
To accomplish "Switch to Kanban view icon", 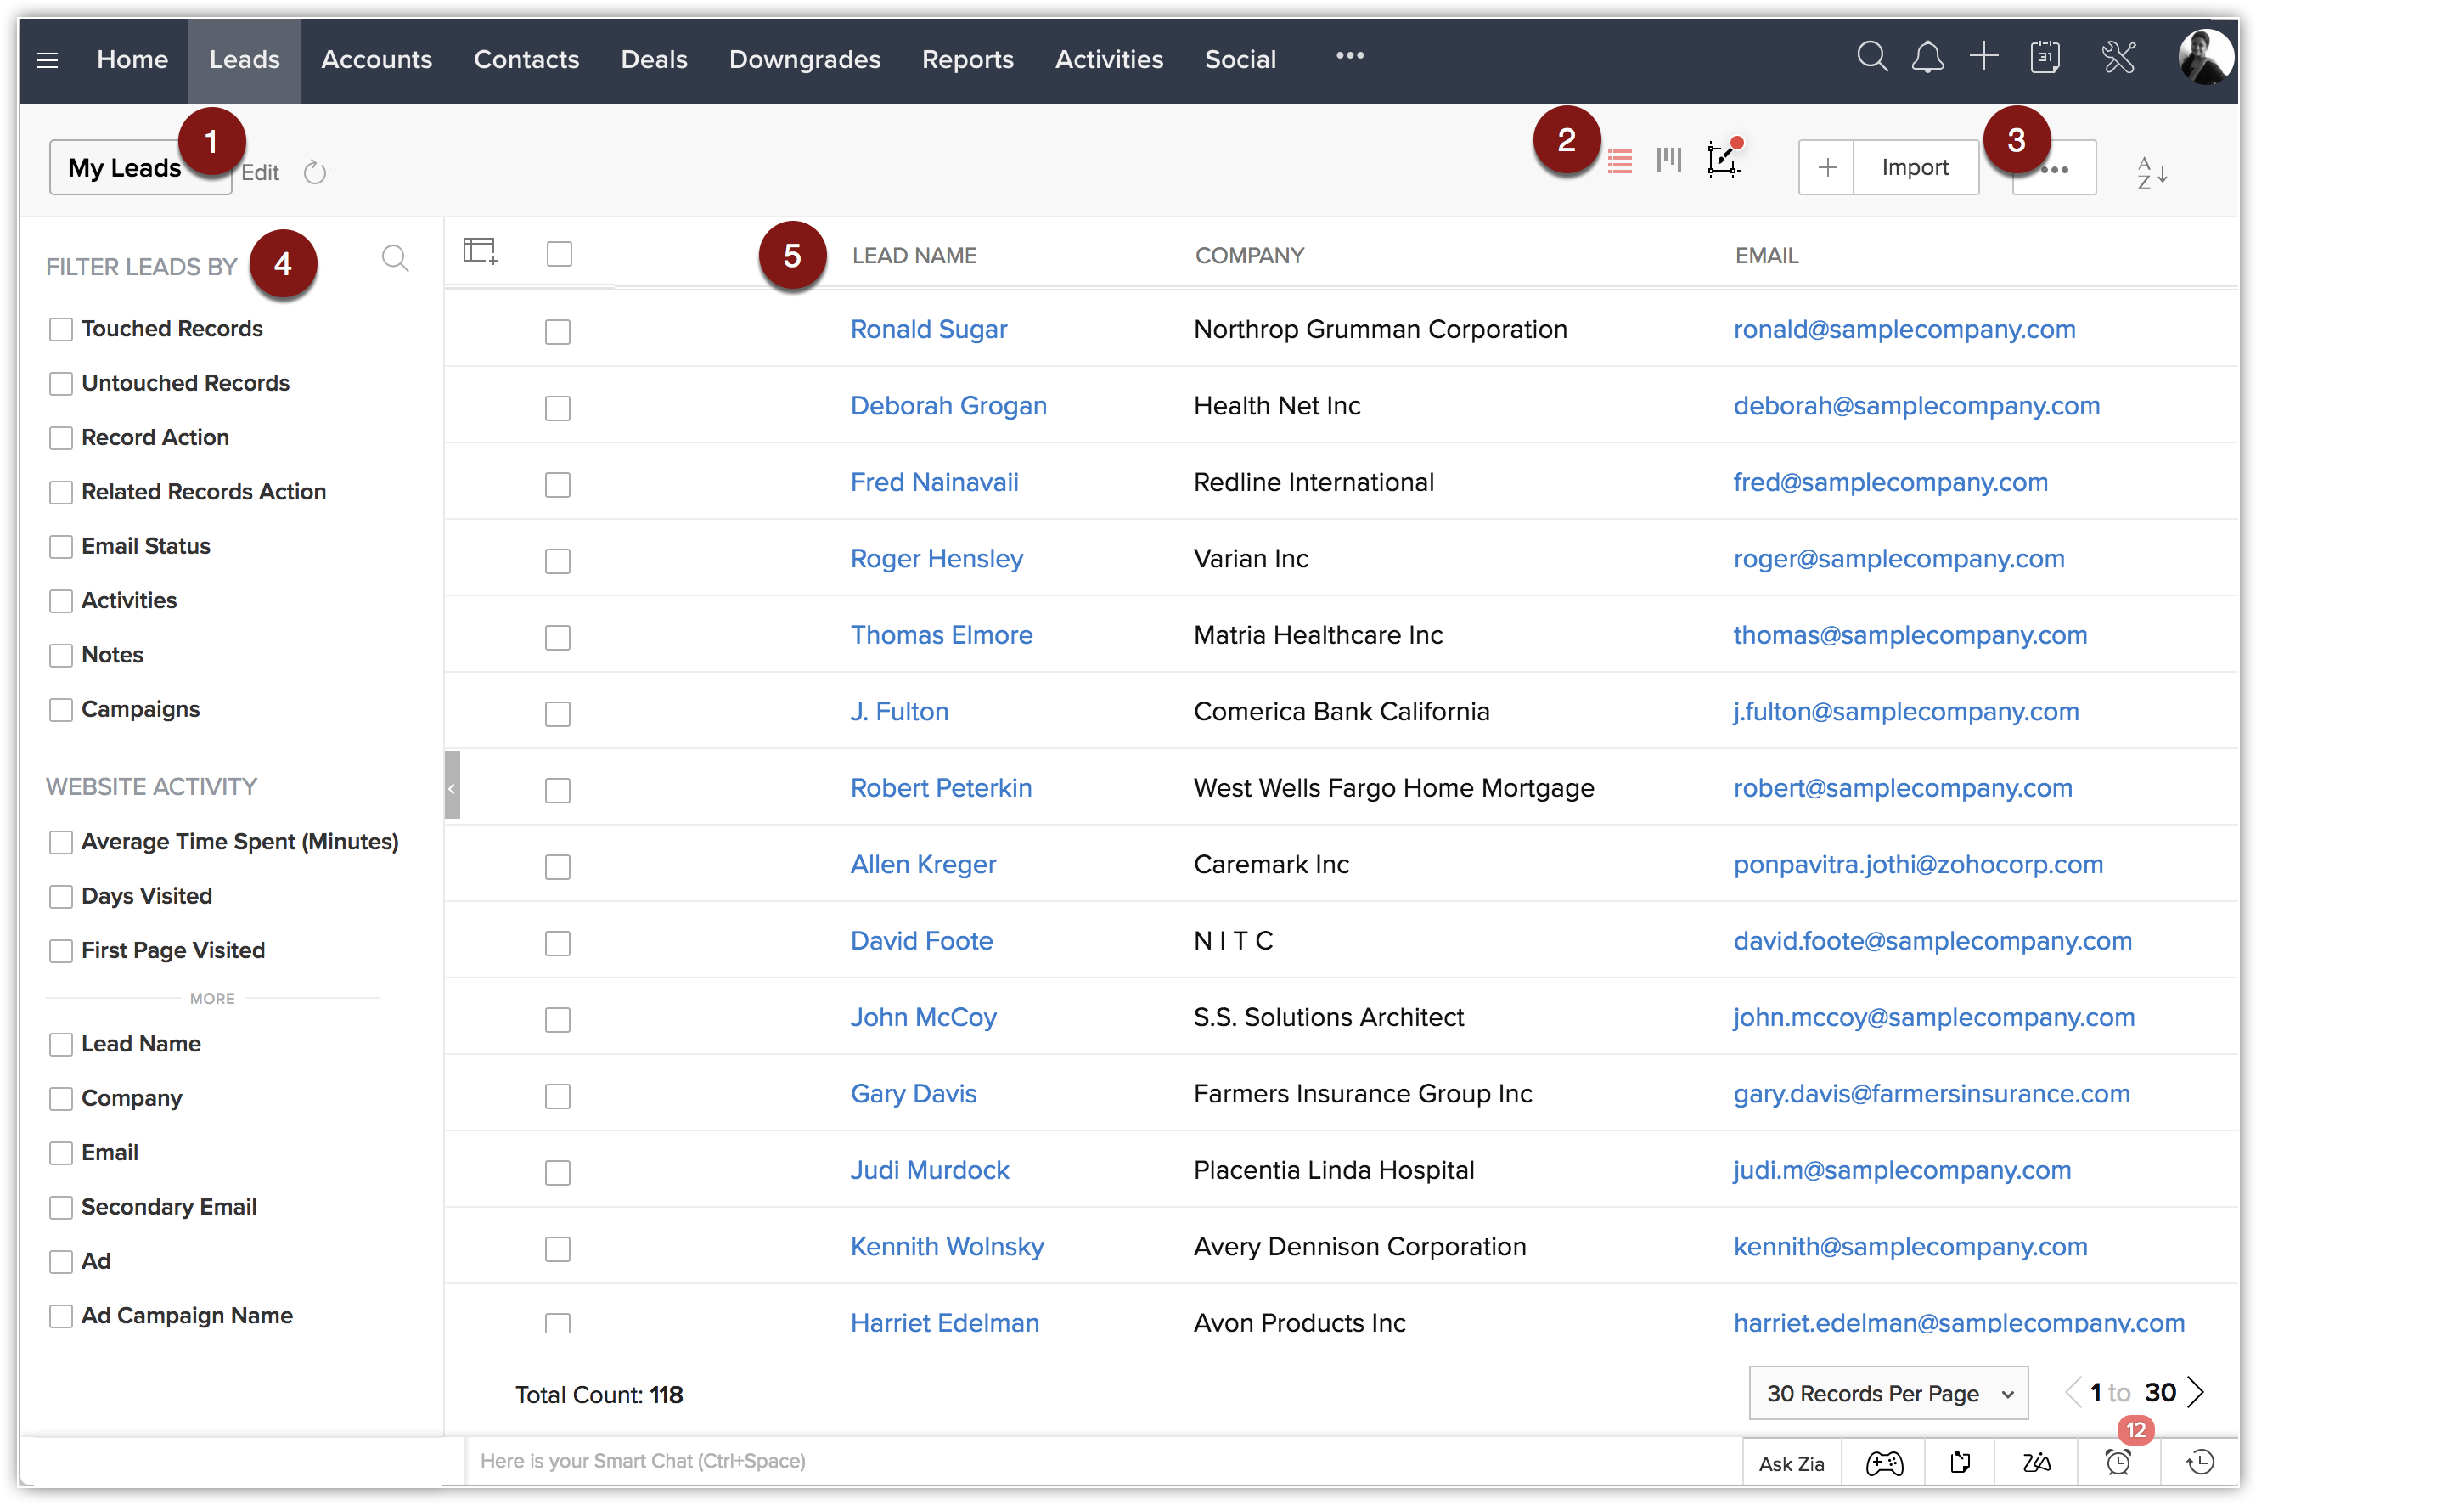I will pos(1669,160).
